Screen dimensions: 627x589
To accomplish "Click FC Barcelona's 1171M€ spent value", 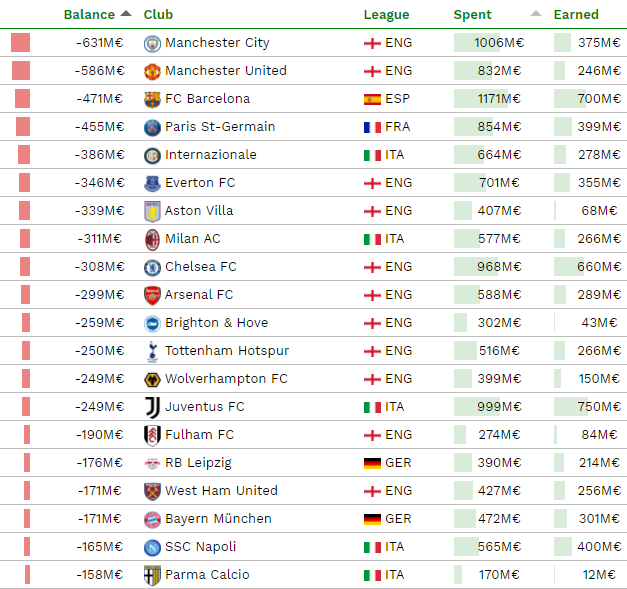I will pos(499,99).
